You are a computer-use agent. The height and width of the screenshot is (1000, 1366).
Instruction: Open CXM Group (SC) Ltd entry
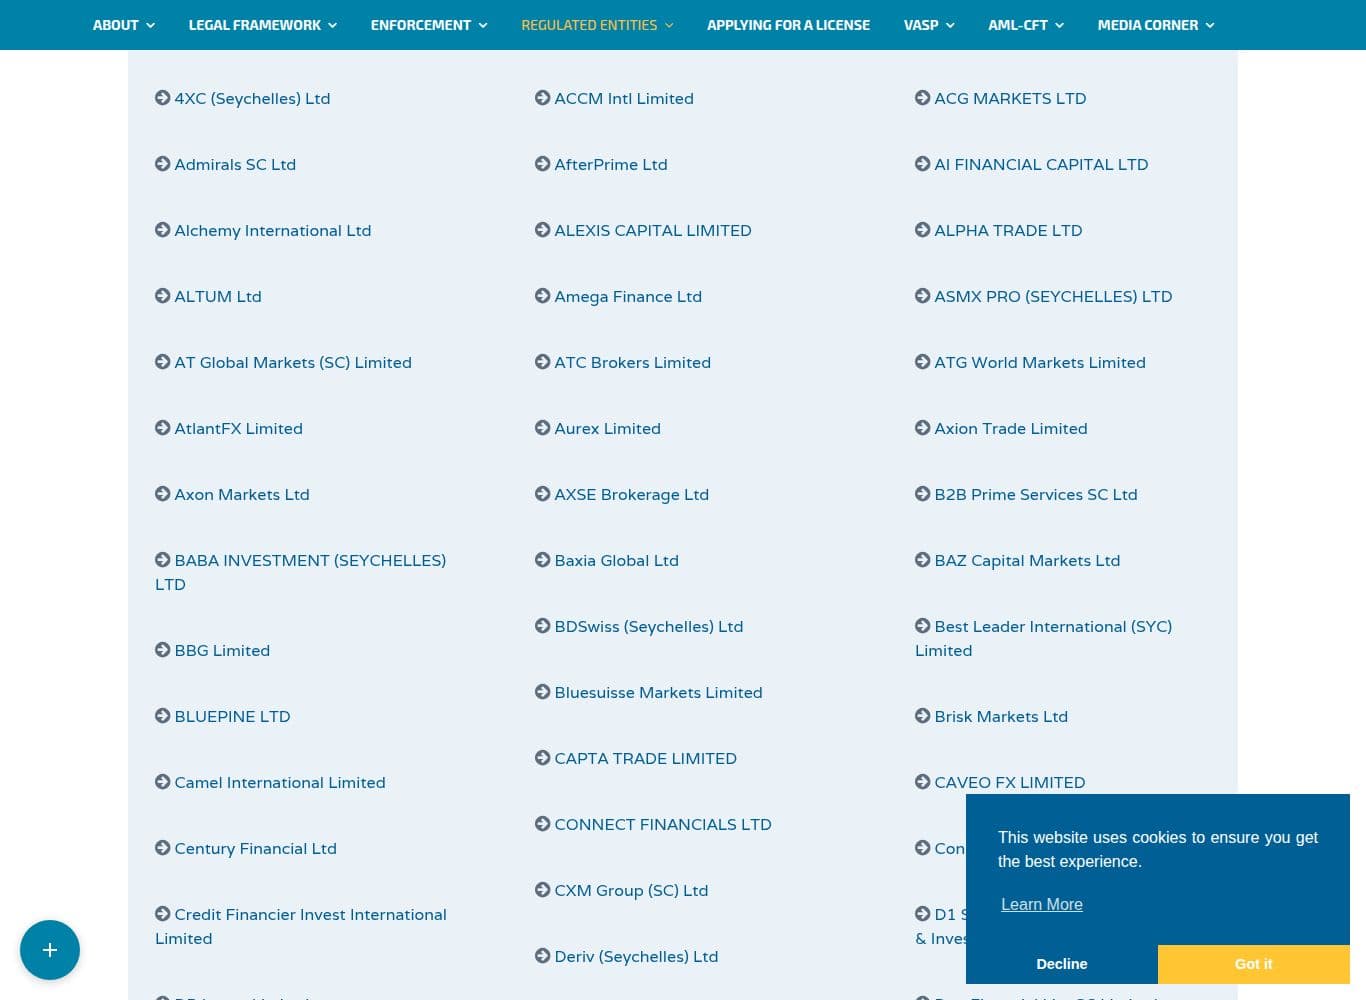[631, 890]
